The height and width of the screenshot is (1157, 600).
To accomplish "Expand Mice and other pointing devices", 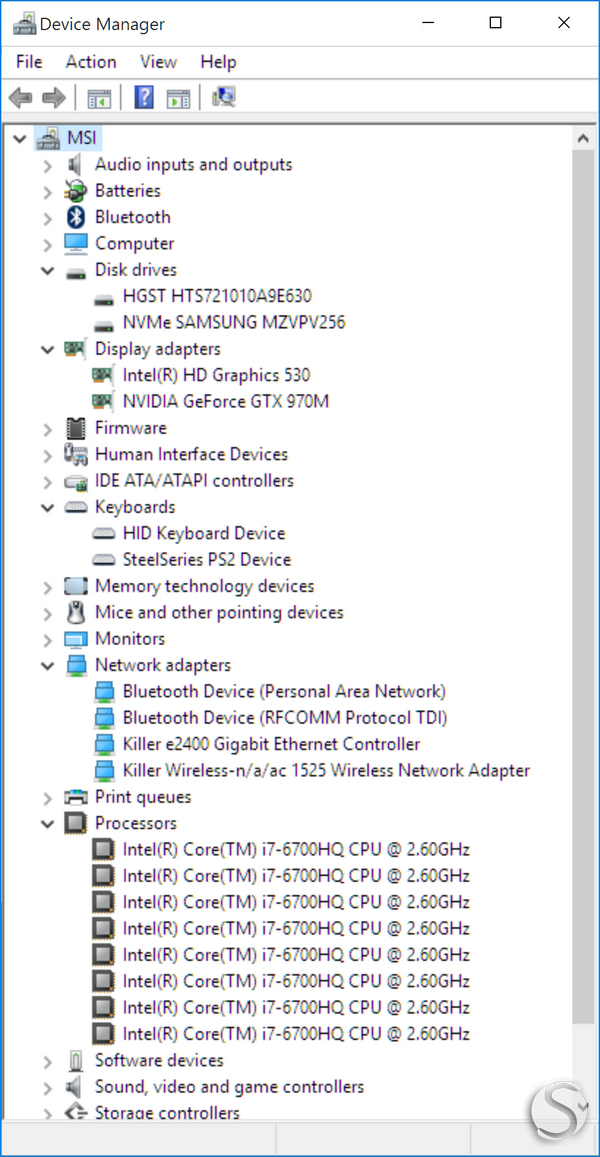I will click(x=48, y=613).
